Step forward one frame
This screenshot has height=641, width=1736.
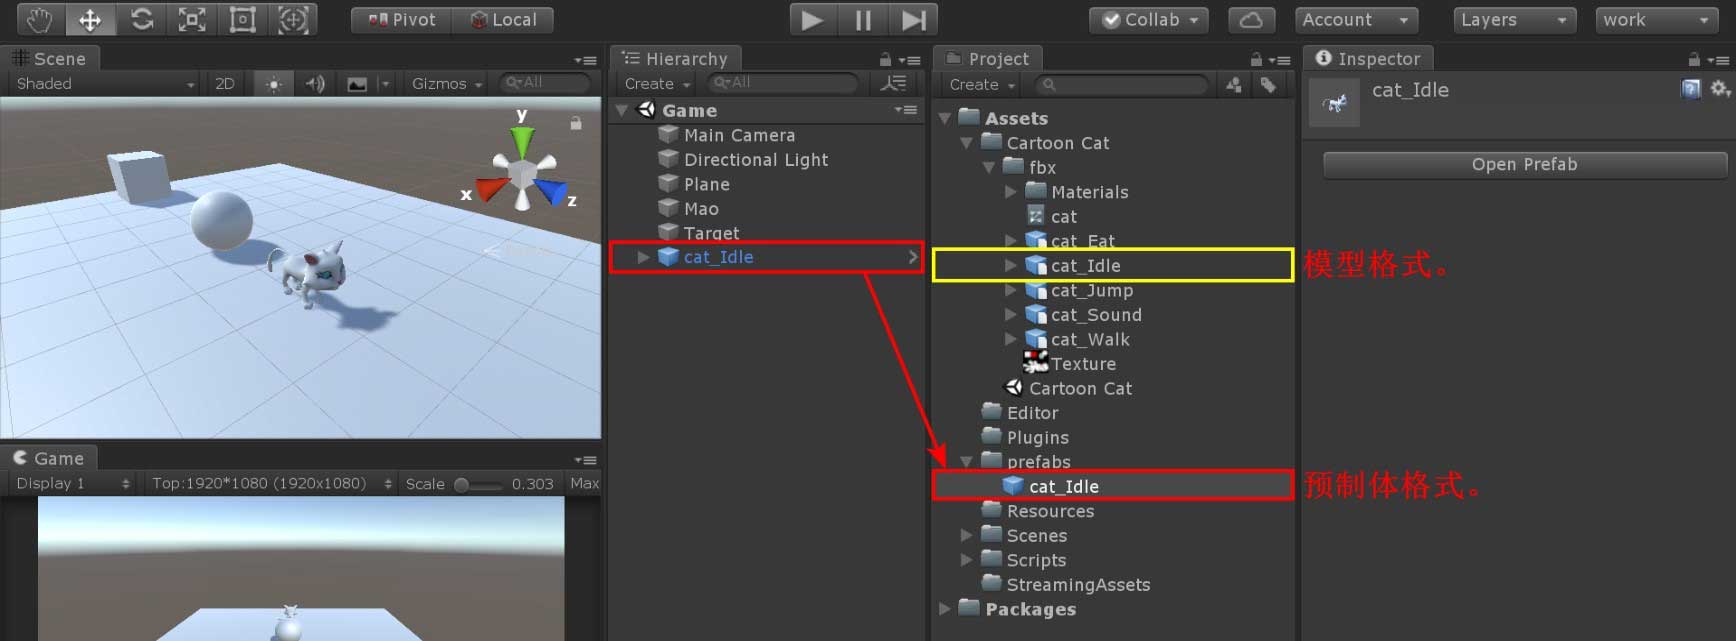(914, 20)
